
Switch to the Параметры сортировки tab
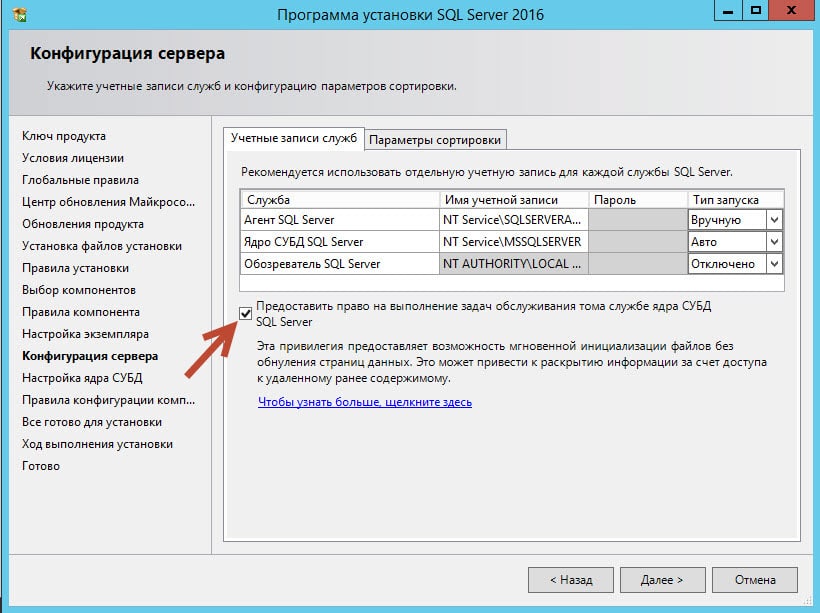pos(435,140)
